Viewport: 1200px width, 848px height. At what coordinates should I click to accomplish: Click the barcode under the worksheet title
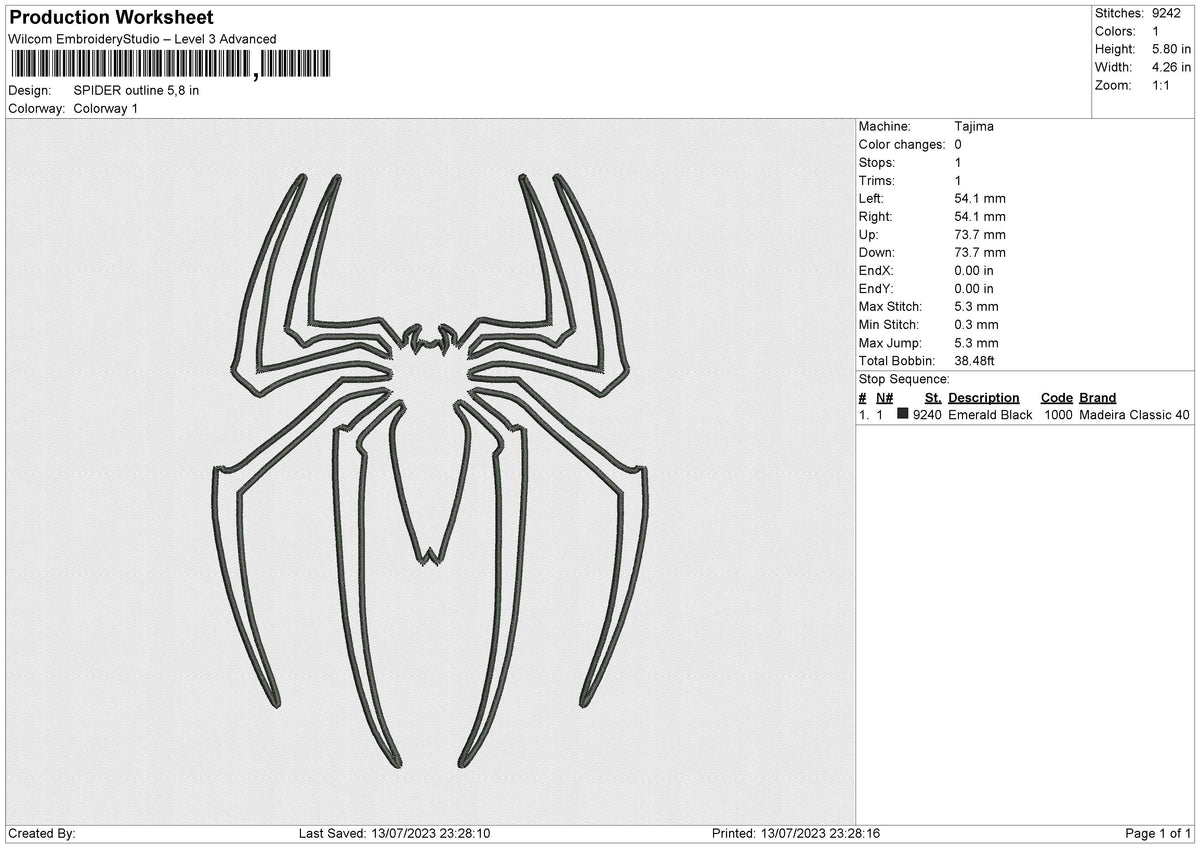pos(170,65)
